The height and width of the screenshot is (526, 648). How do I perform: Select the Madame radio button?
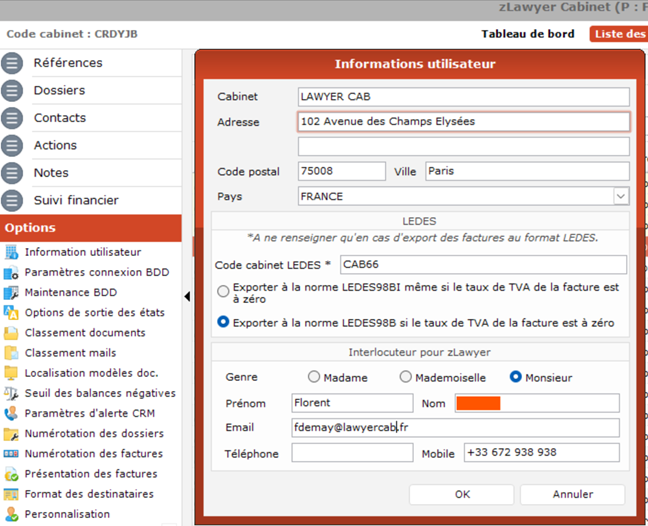[x=314, y=378]
